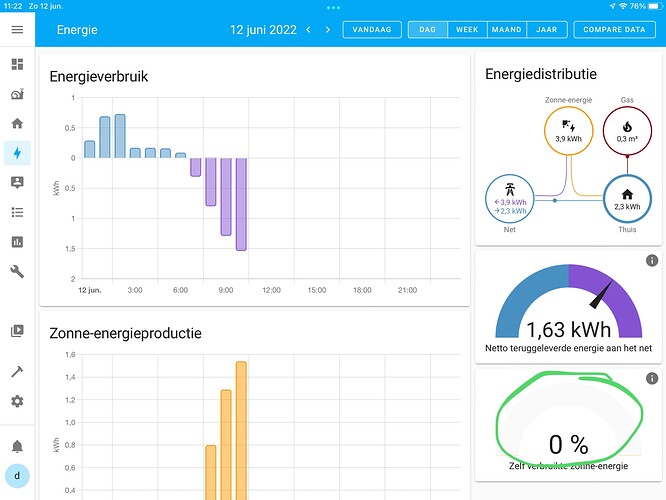Image resolution: width=666 pixels, height=500 pixels.
Task: Click the COMPARE DATA button
Action: 614,30
